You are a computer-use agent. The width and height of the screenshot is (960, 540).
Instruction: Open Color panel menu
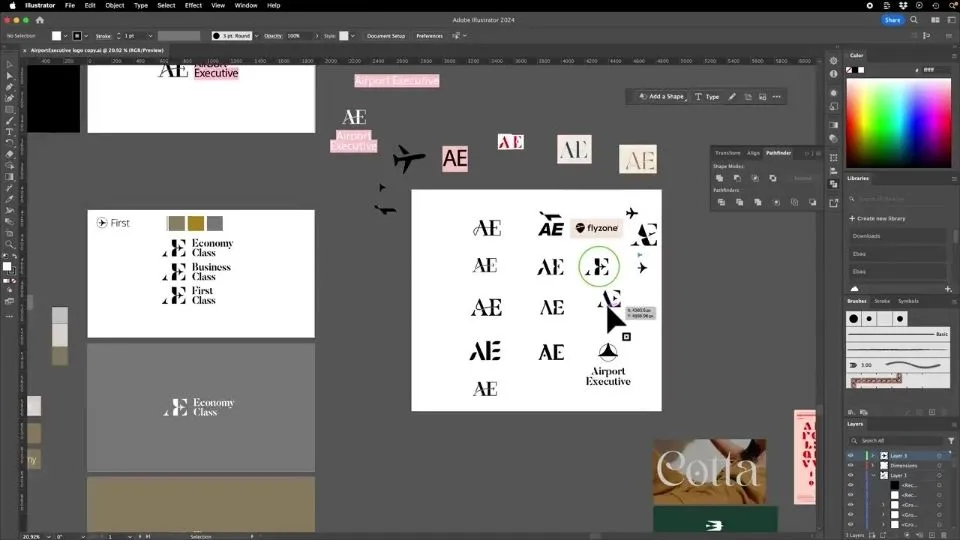(x=954, y=56)
